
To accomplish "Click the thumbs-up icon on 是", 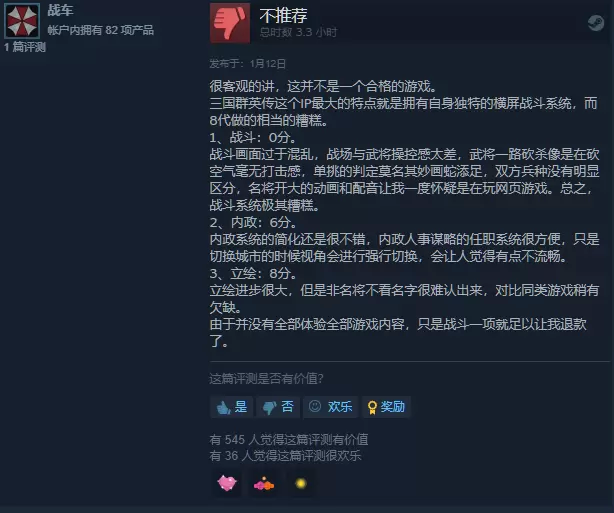I will click(223, 408).
